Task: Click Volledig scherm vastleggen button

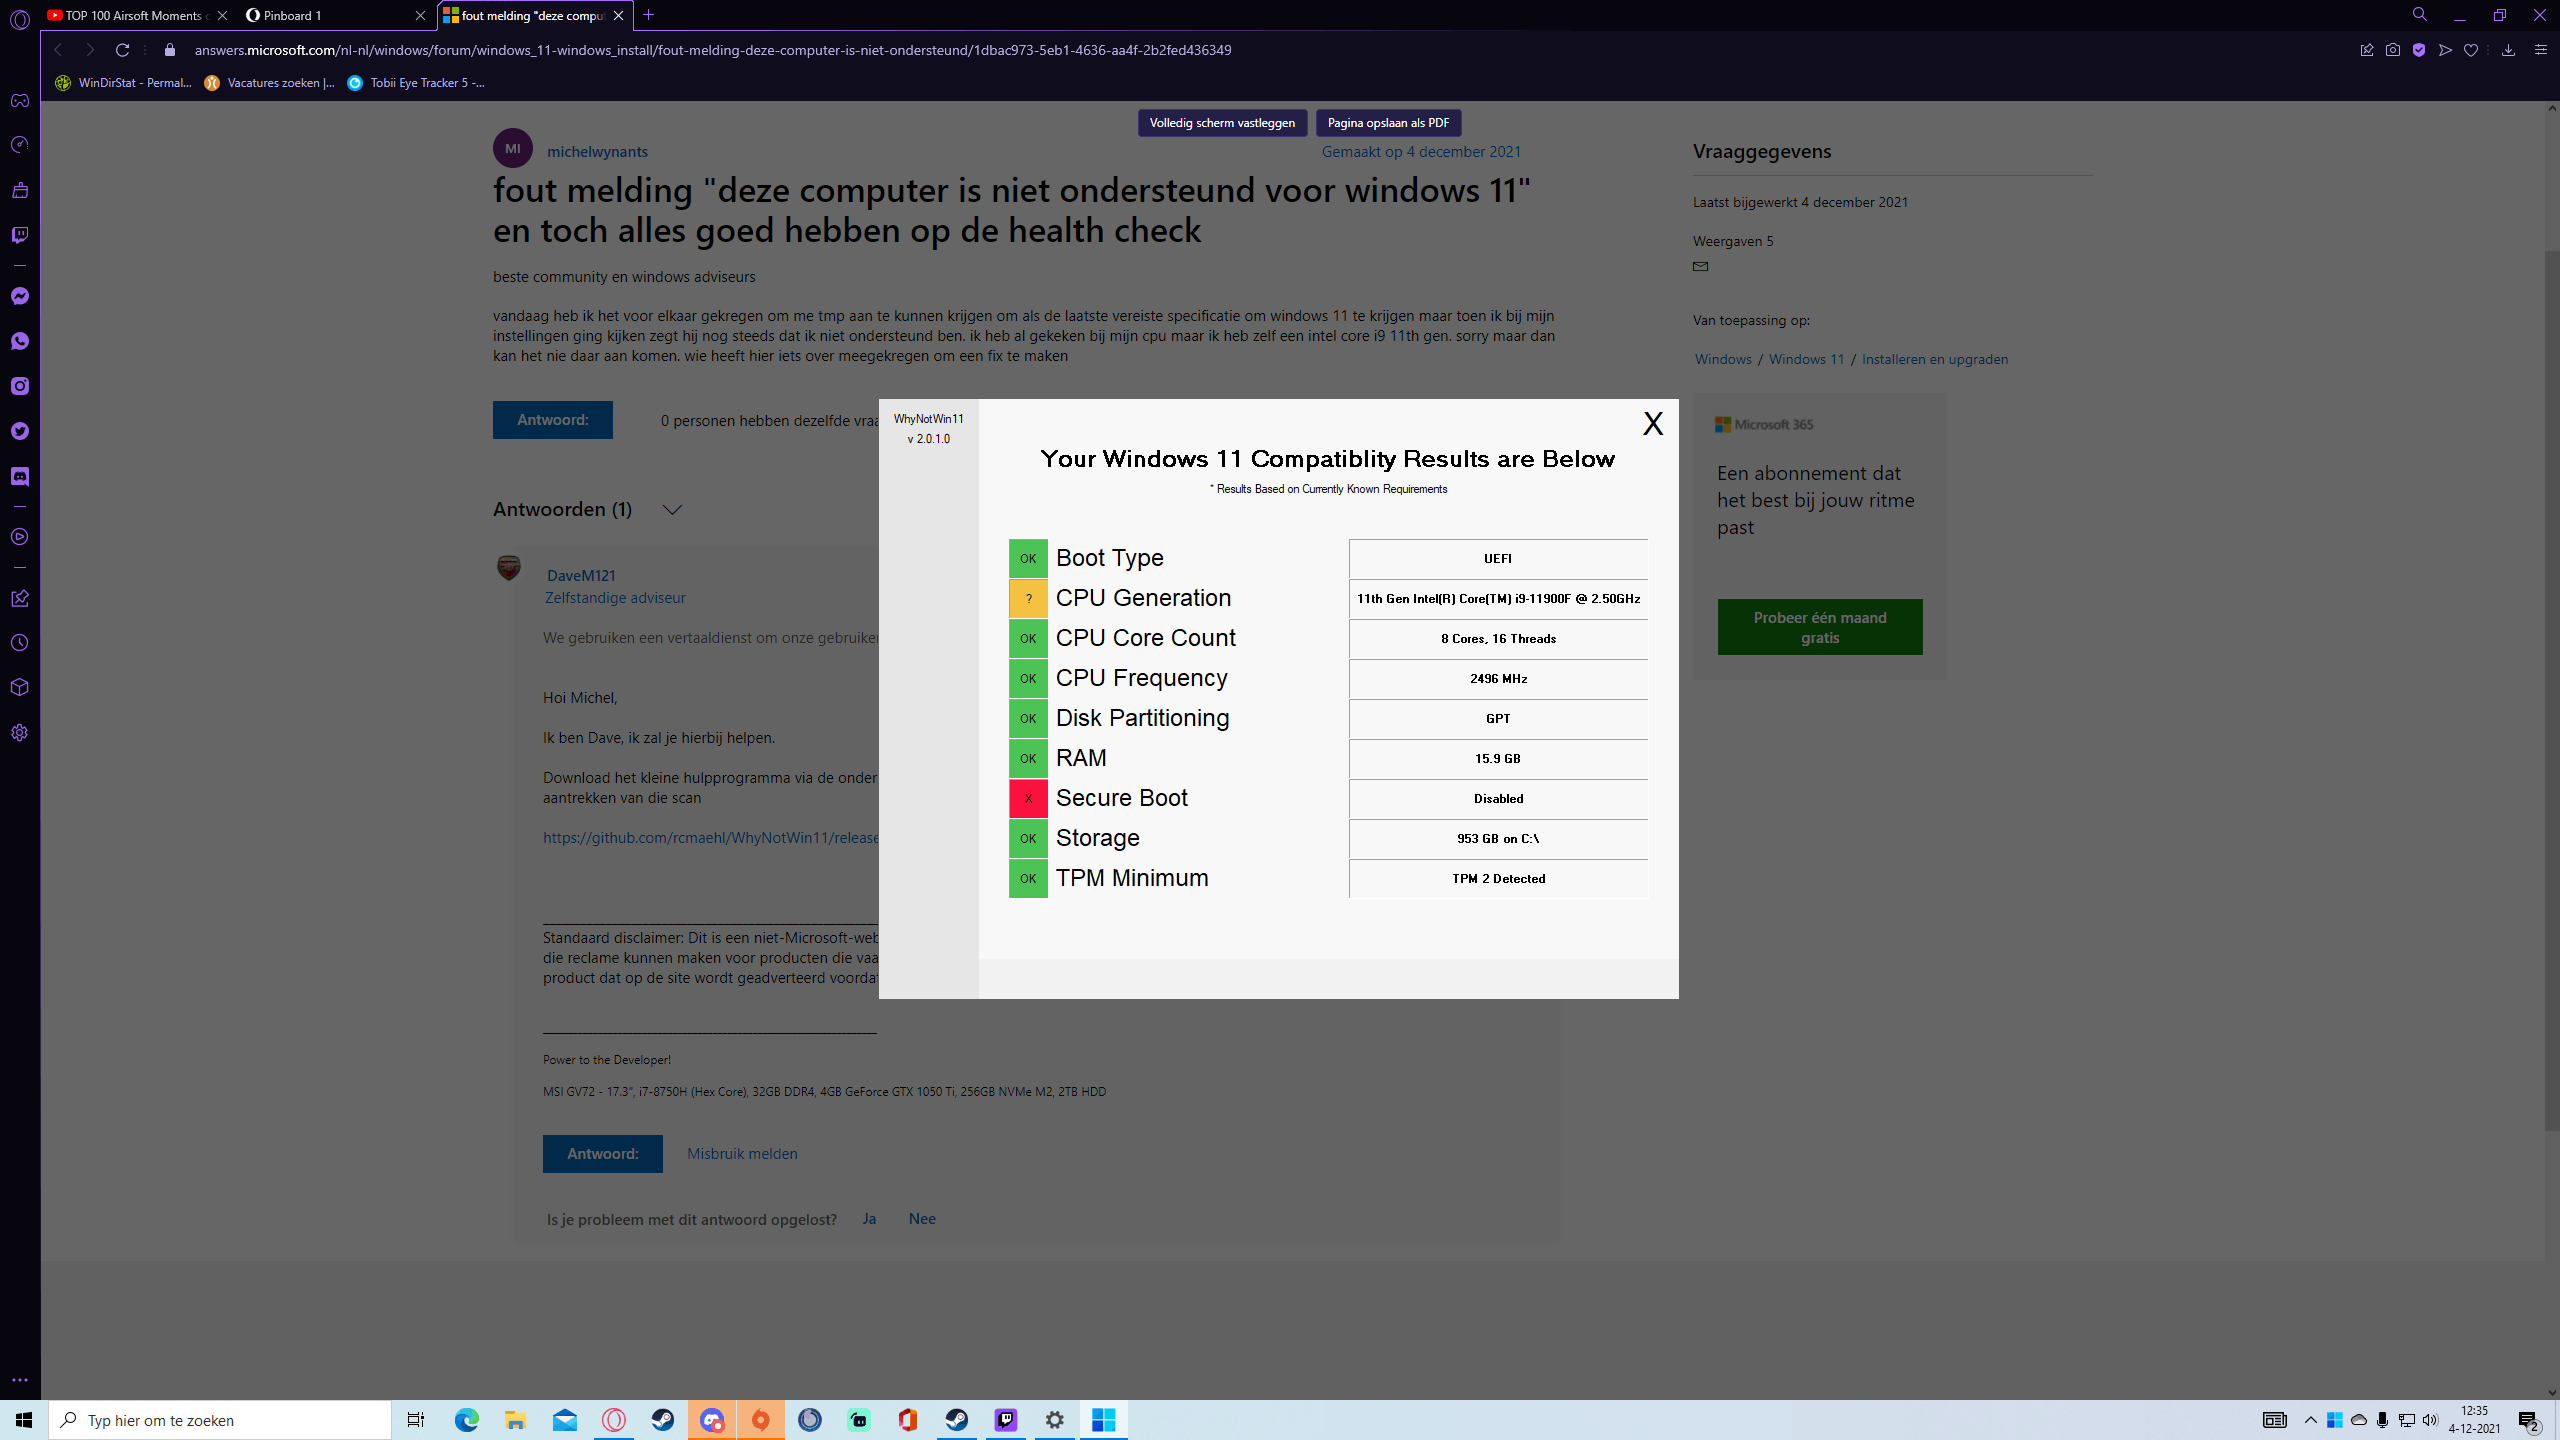Action: 1222,123
